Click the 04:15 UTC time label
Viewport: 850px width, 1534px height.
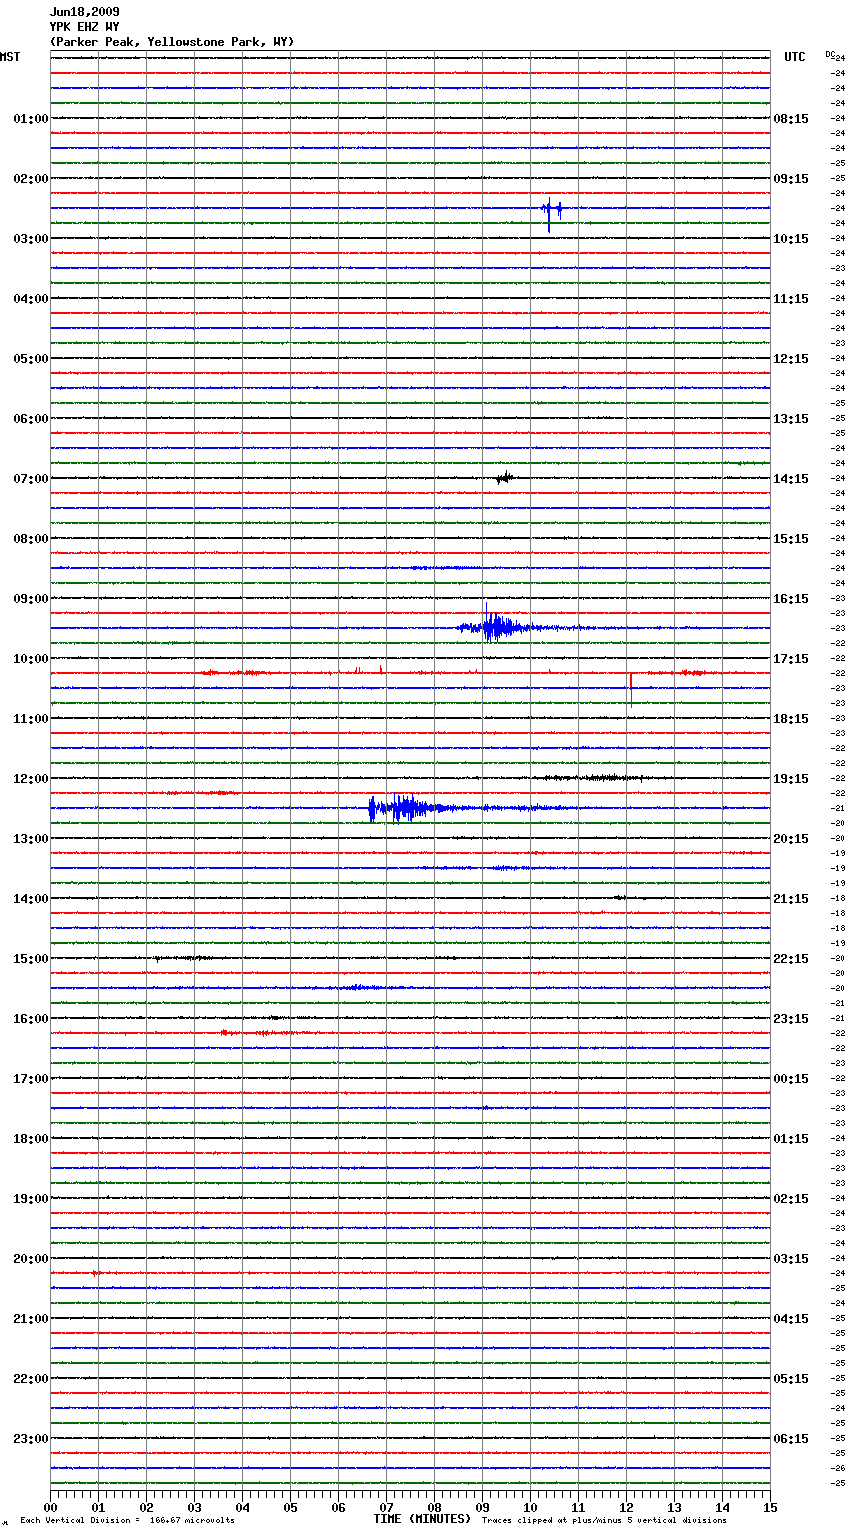(791, 1319)
